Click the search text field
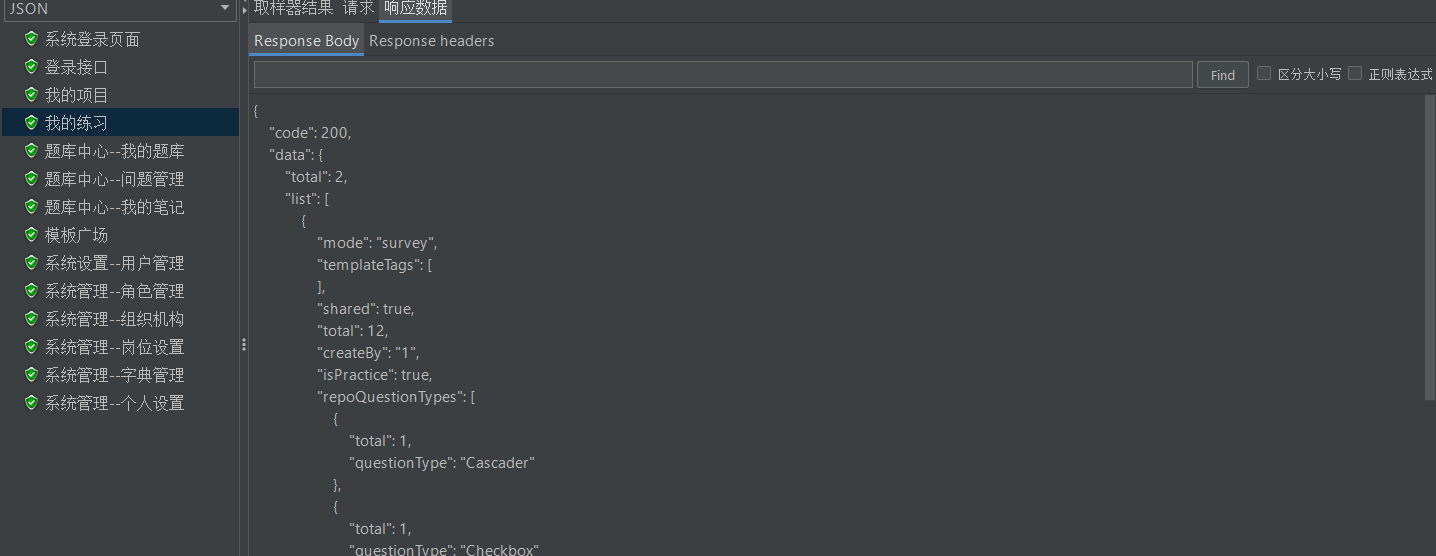Screen dimensions: 1436x556 723,75
